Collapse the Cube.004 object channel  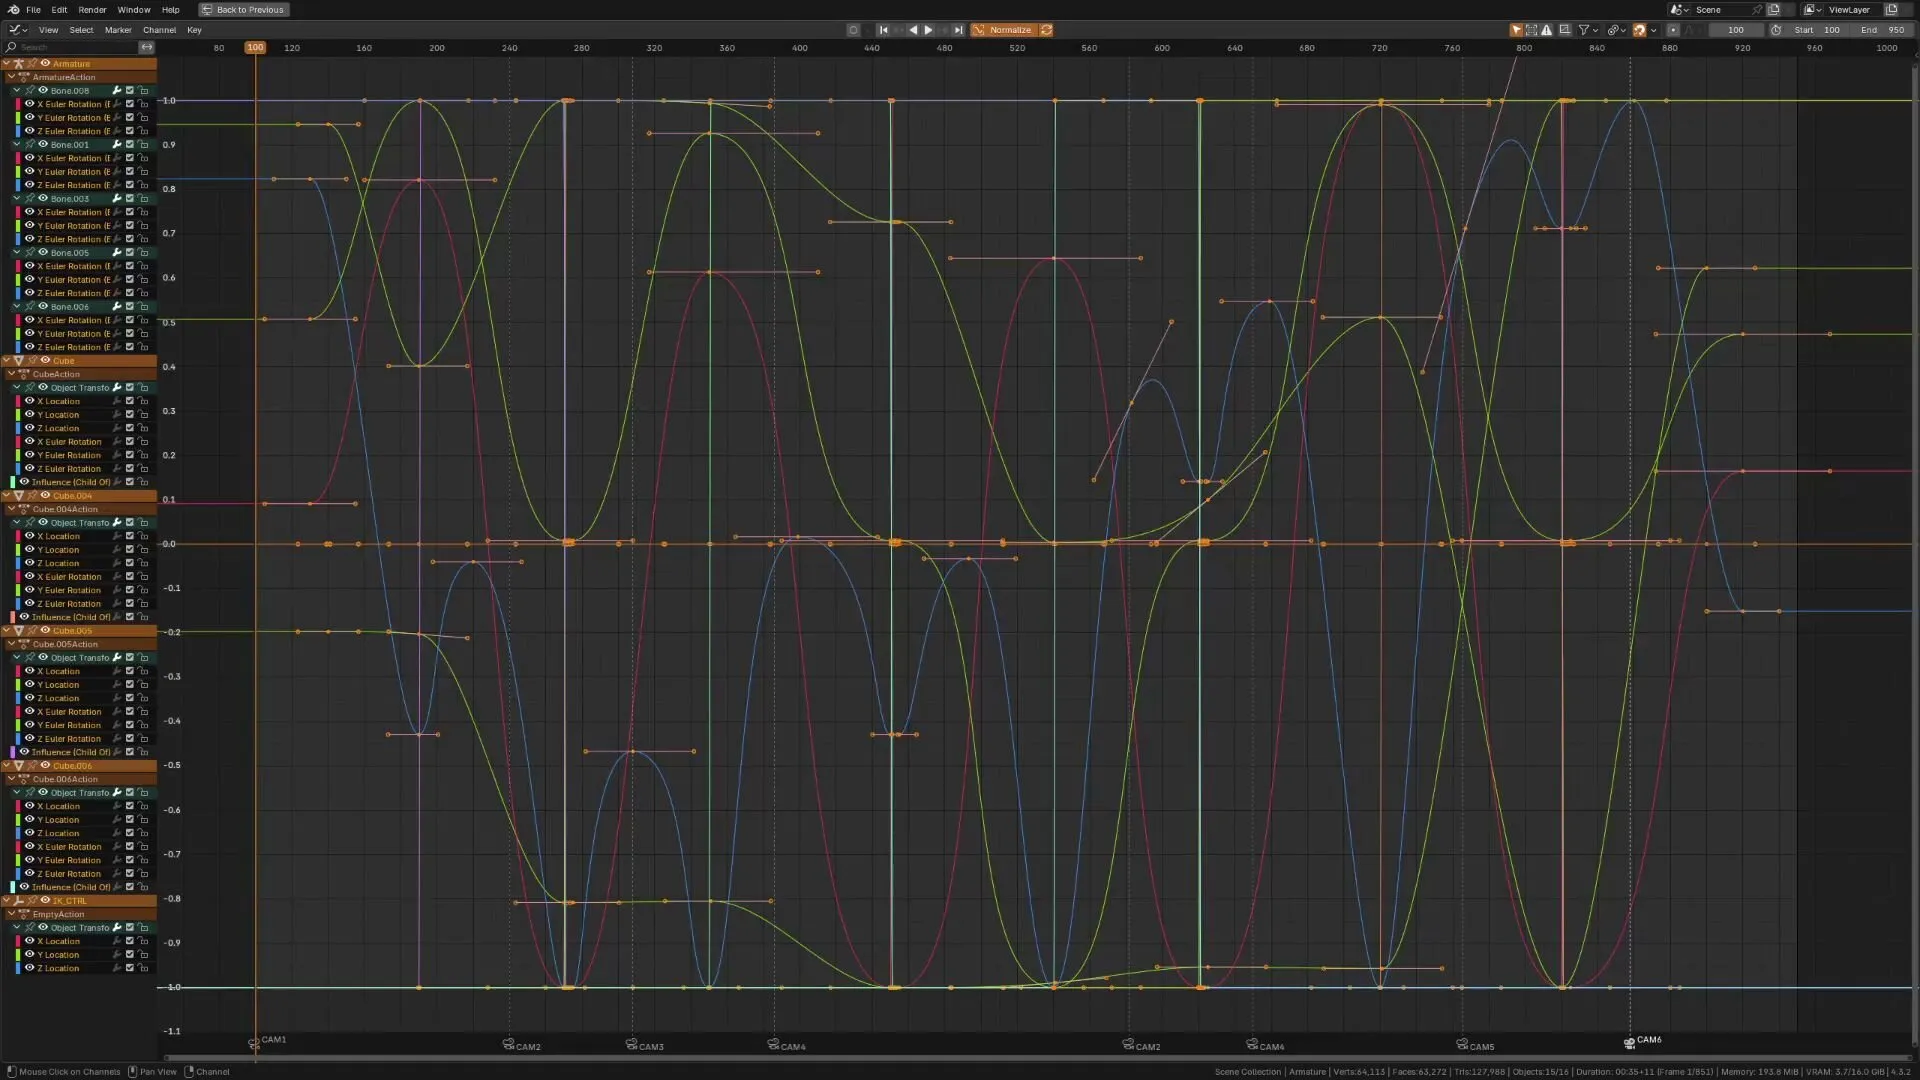click(7, 495)
